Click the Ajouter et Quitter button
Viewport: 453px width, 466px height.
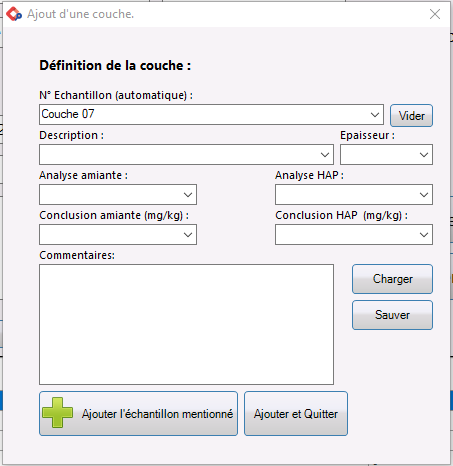coord(296,414)
